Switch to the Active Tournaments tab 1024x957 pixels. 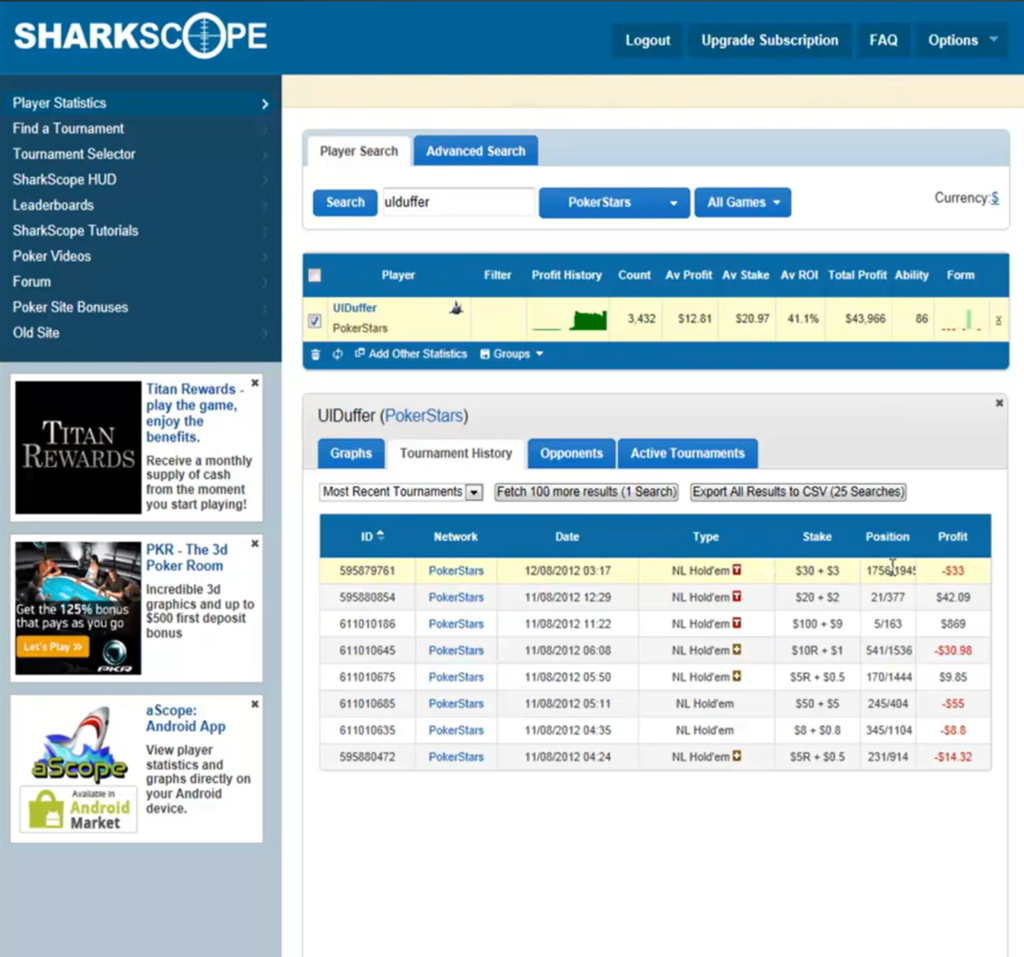(688, 453)
